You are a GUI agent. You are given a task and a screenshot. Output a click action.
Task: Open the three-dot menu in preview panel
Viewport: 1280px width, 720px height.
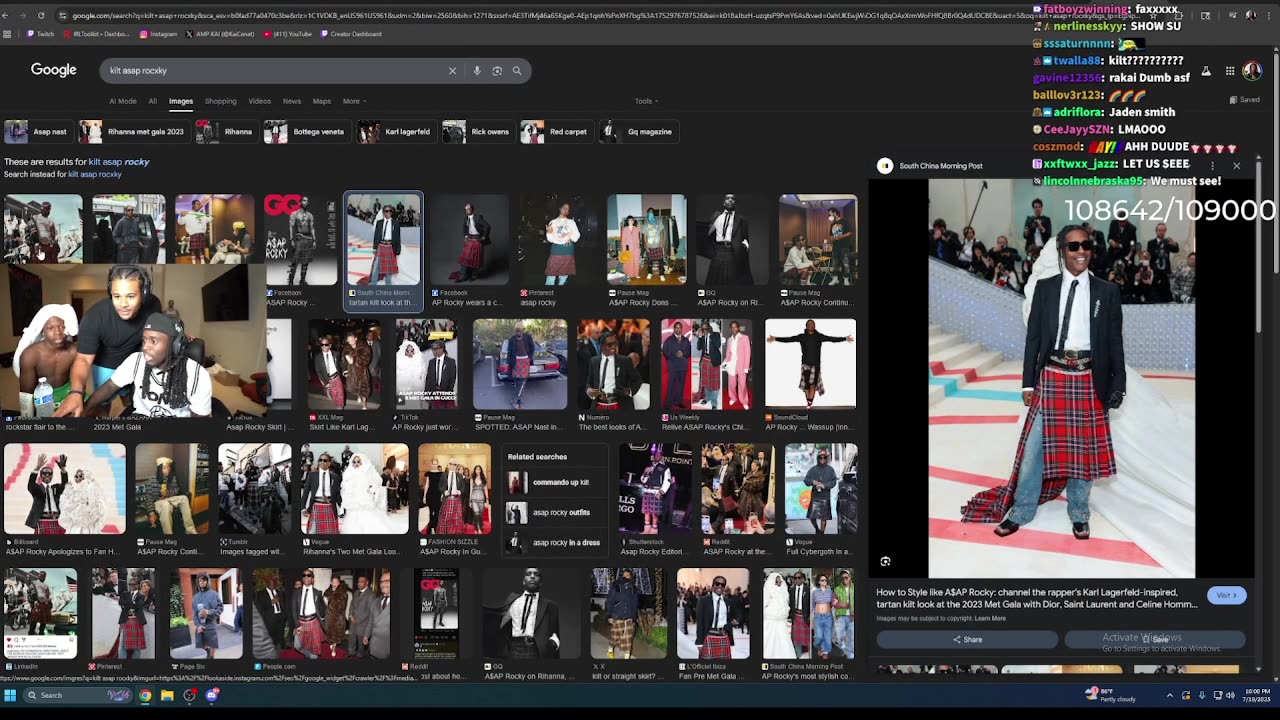(x=1212, y=166)
